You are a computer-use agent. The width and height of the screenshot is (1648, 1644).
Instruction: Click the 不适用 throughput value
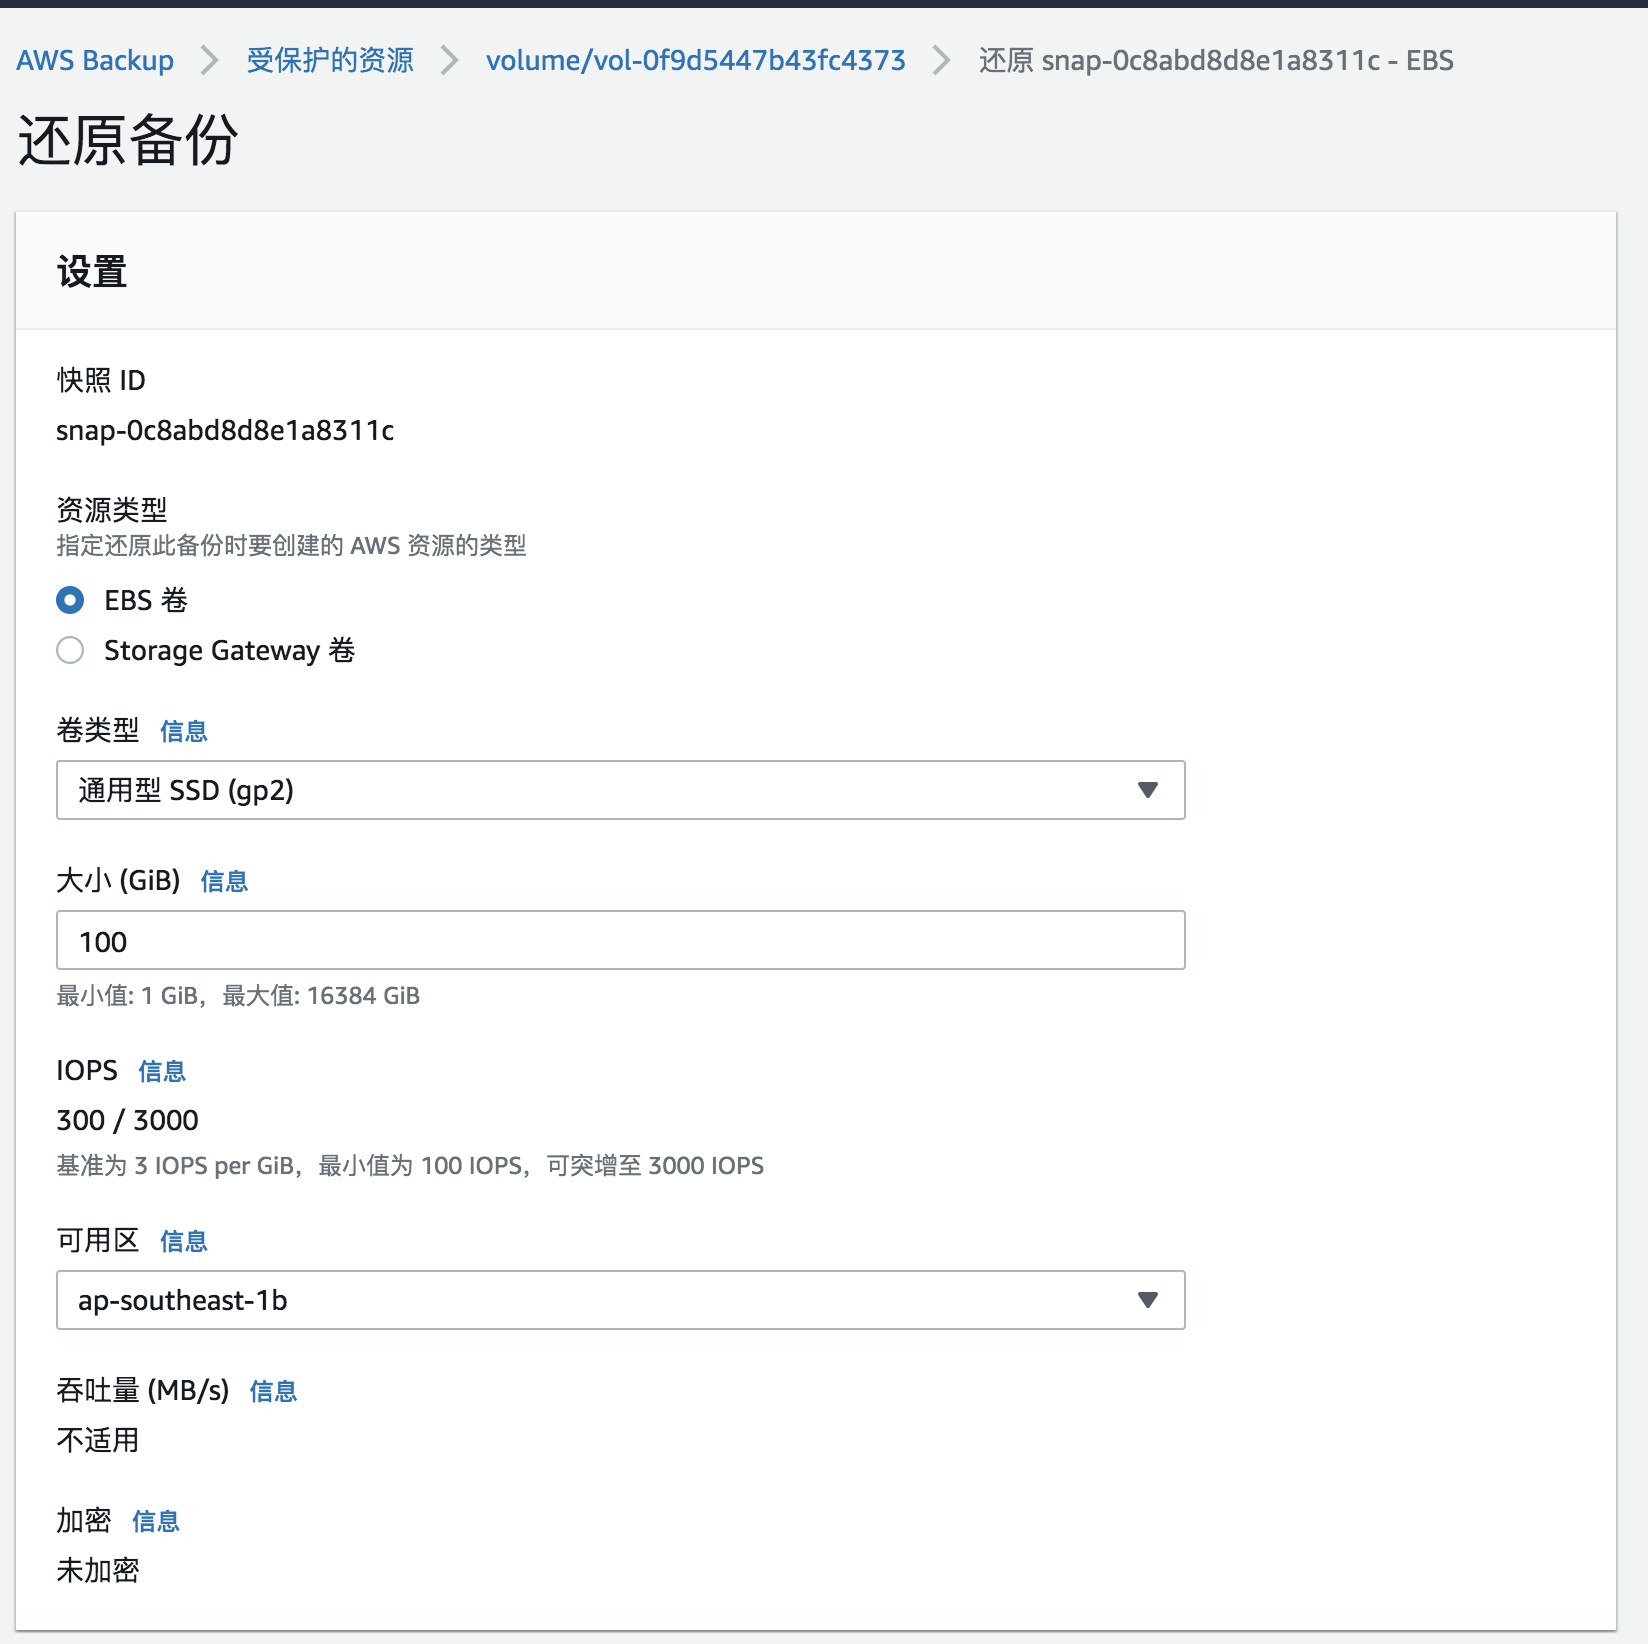(98, 1440)
